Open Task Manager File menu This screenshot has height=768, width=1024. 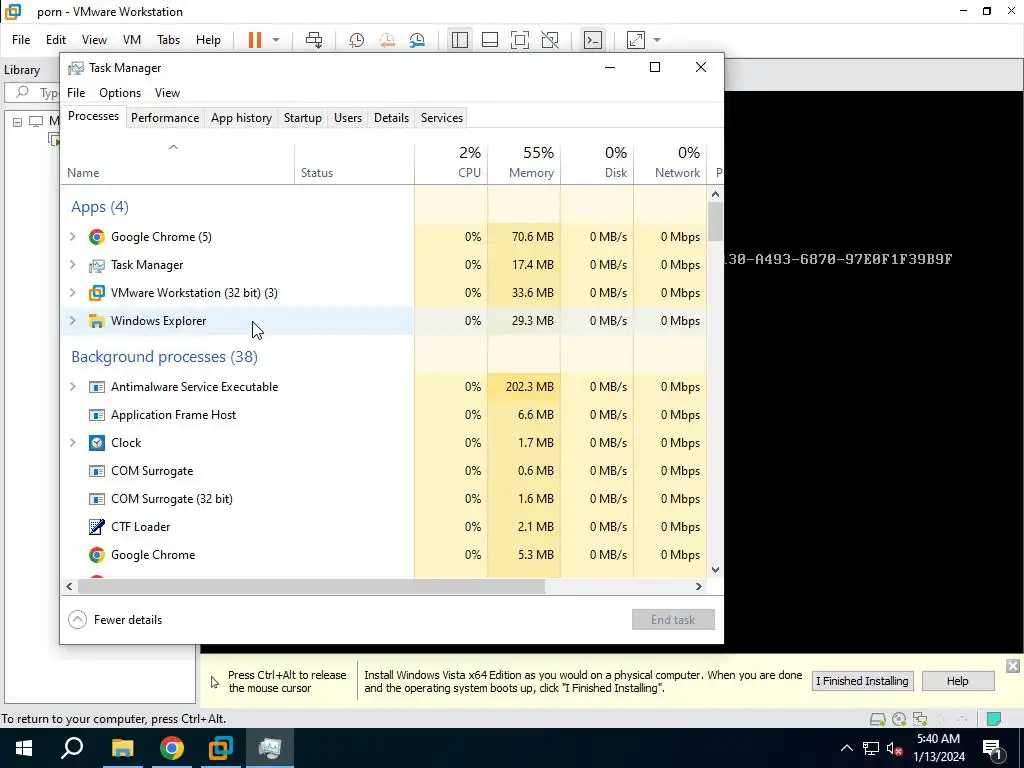click(x=76, y=93)
